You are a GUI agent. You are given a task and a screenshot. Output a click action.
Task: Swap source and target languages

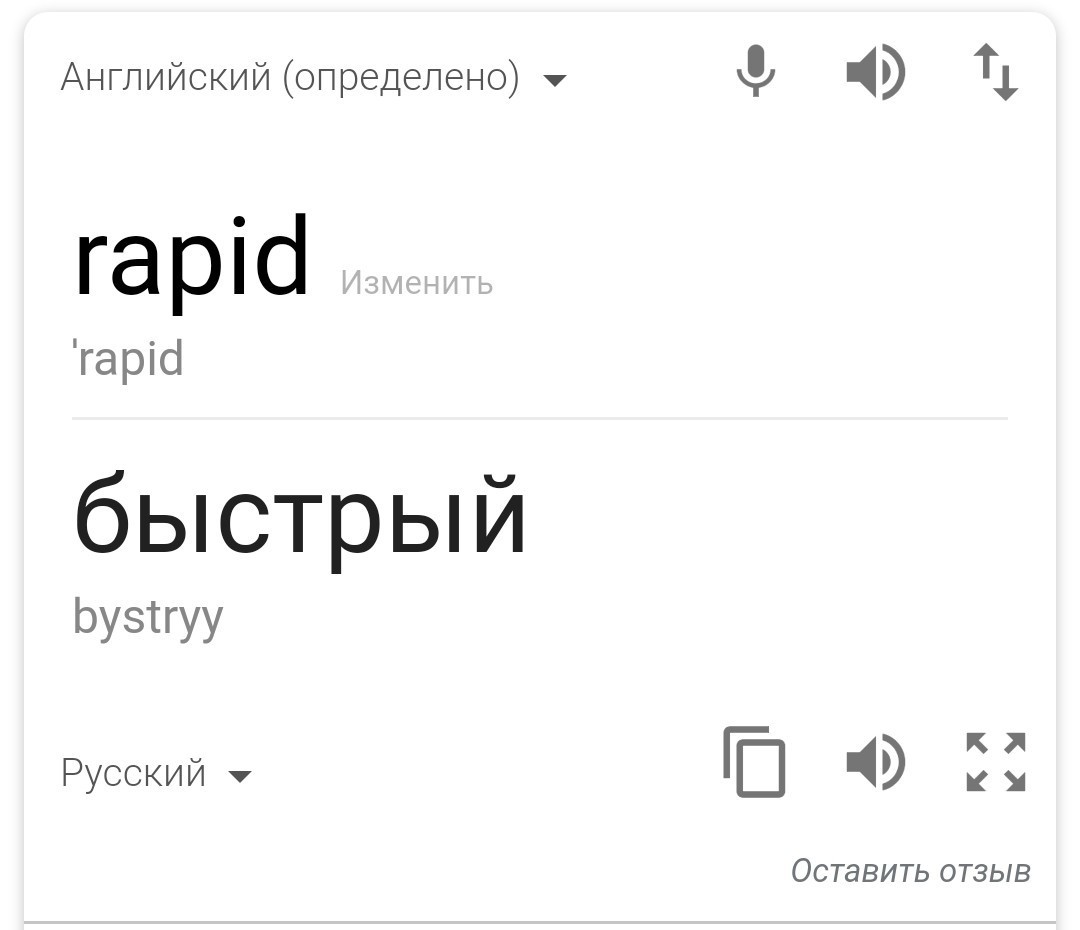pos(996,73)
